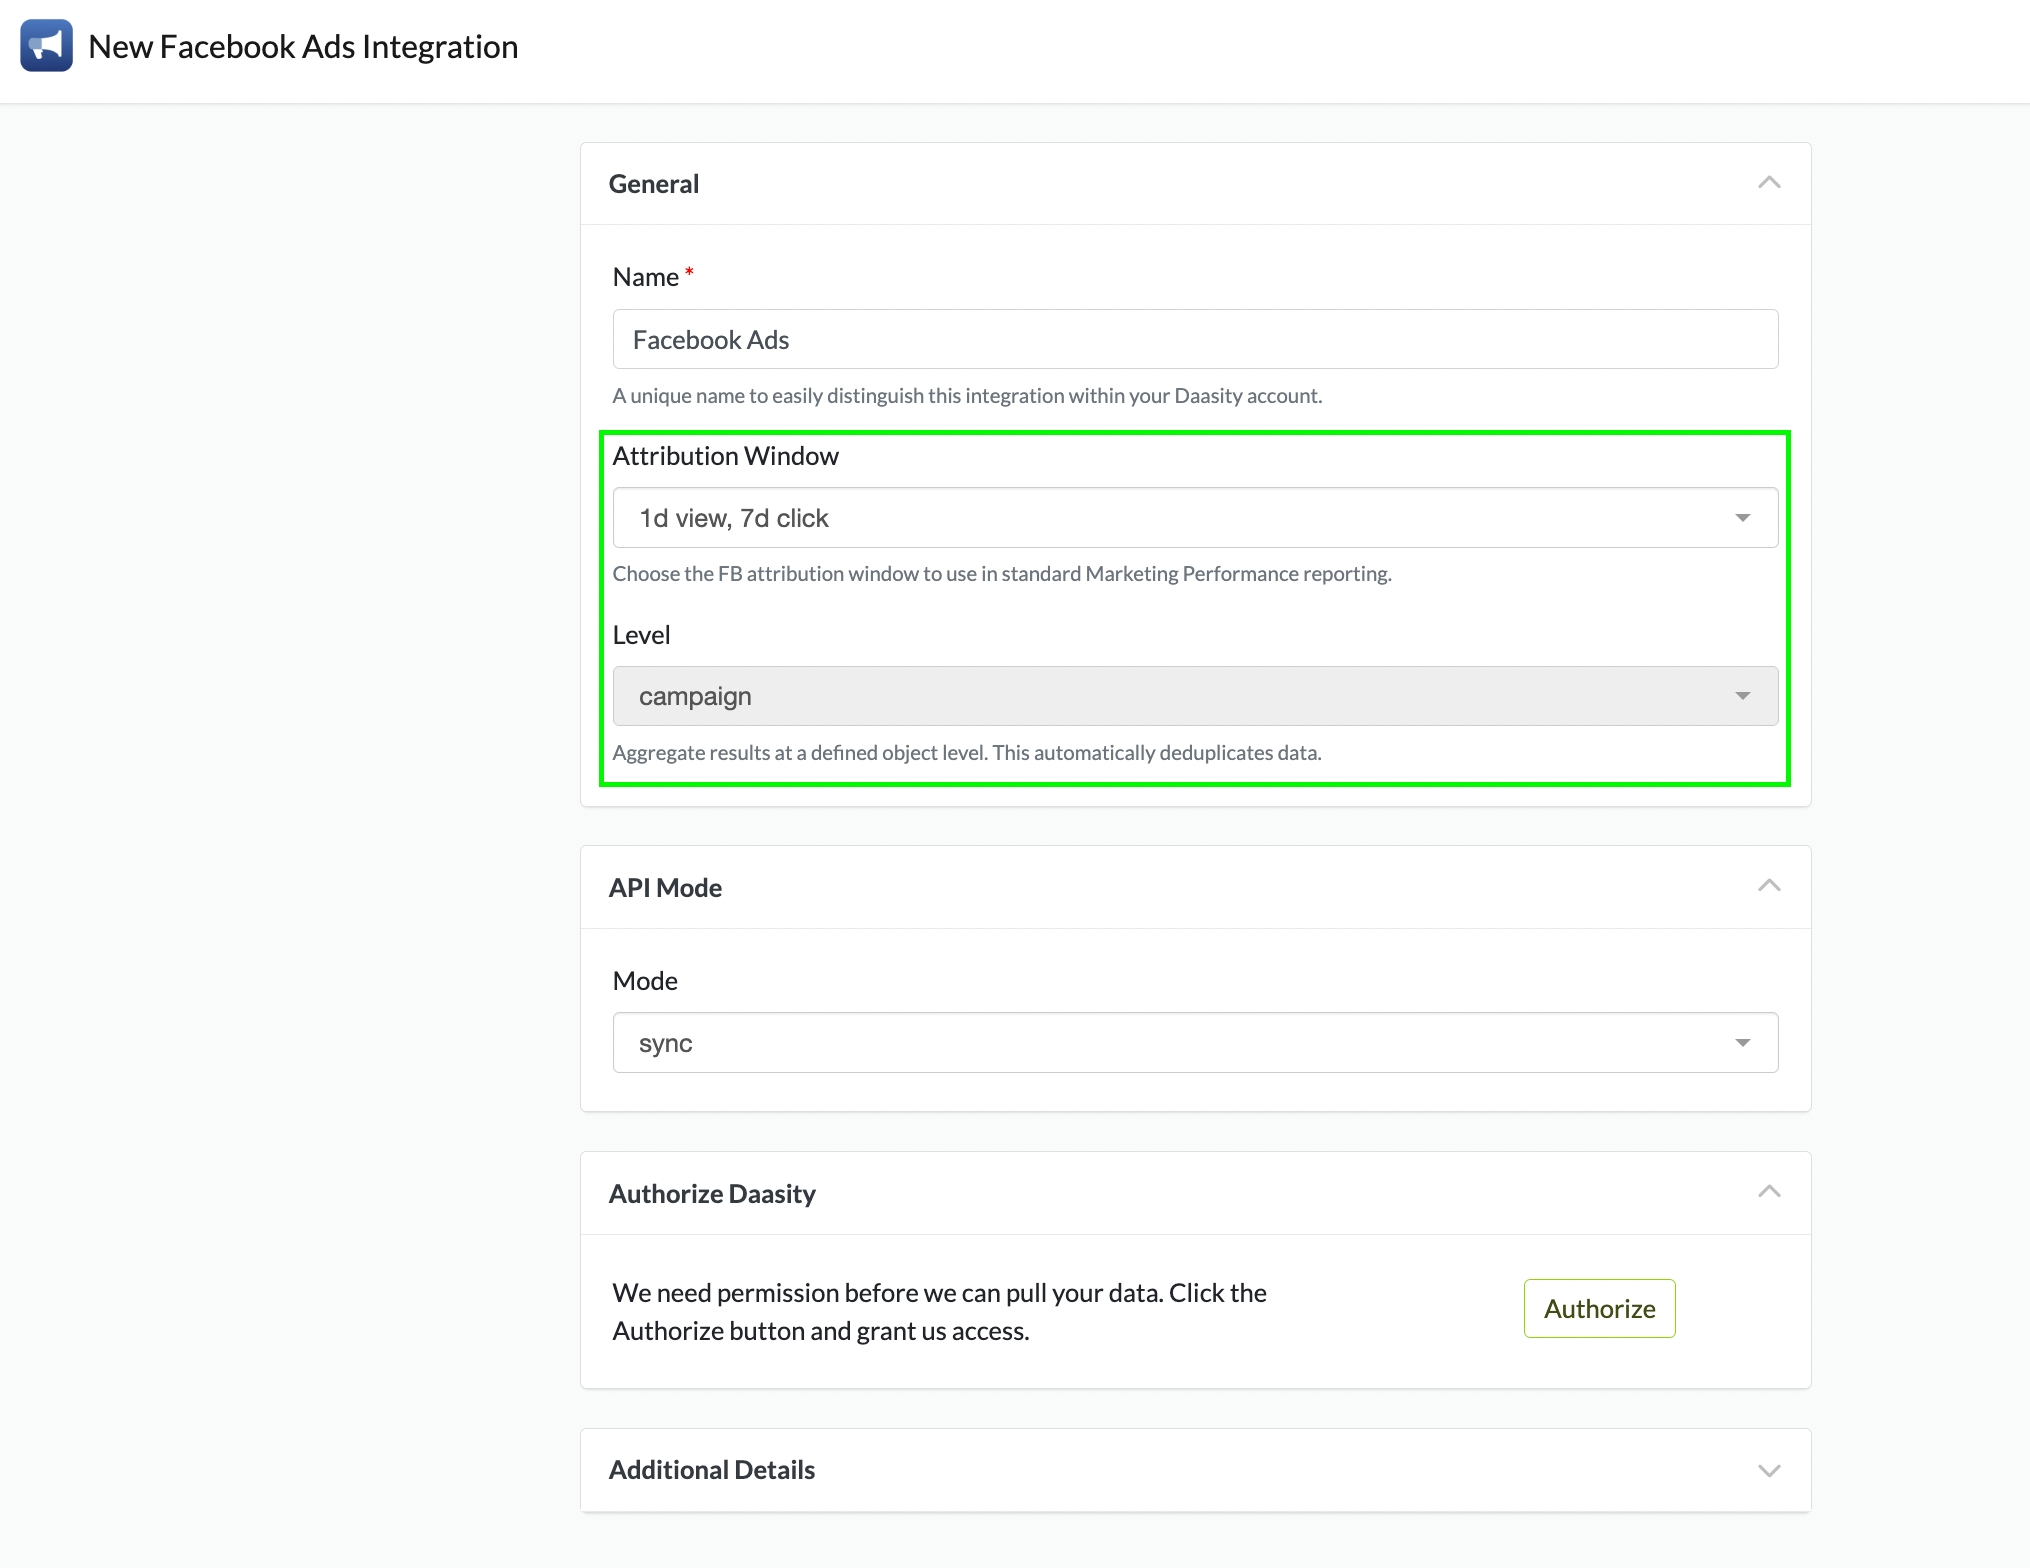Open the Attribution Window dropdown

tap(1194, 518)
